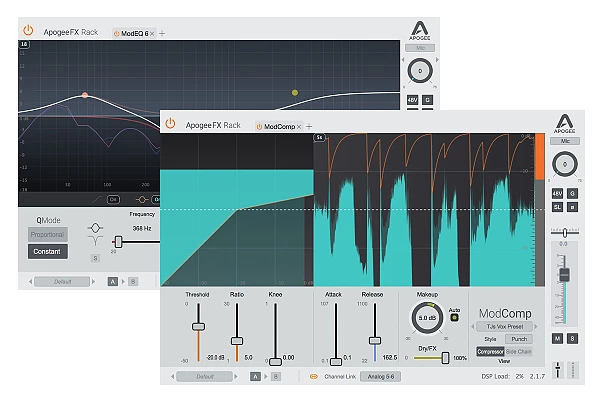Toggle G button in ModComp channel strip
The height and width of the screenshot is (400, 600).
(573, 194)
